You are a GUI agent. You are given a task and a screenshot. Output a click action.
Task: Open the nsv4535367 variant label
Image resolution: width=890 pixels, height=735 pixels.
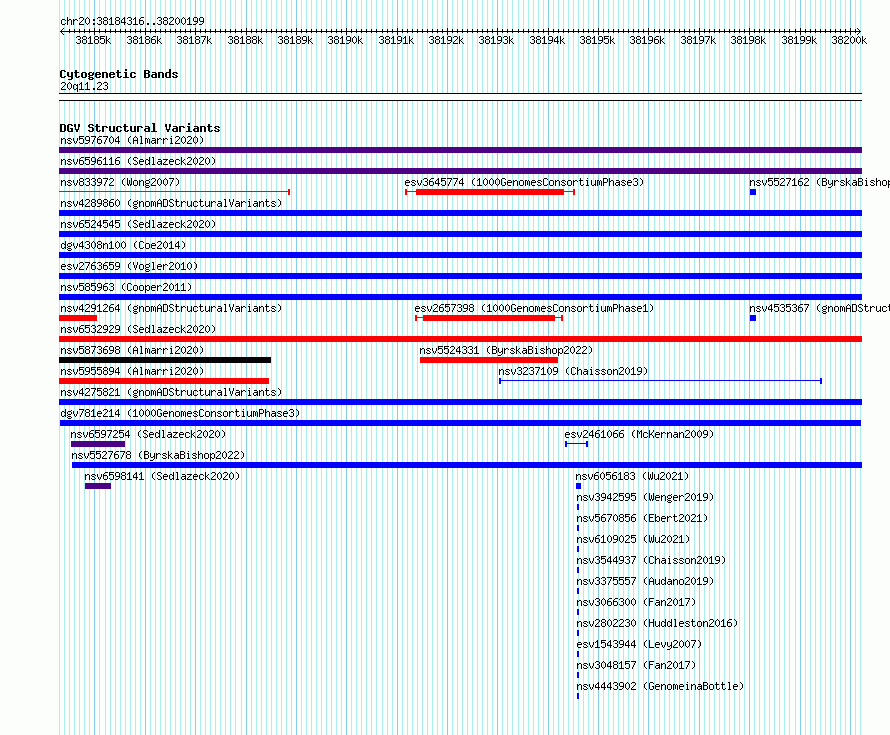819,308
